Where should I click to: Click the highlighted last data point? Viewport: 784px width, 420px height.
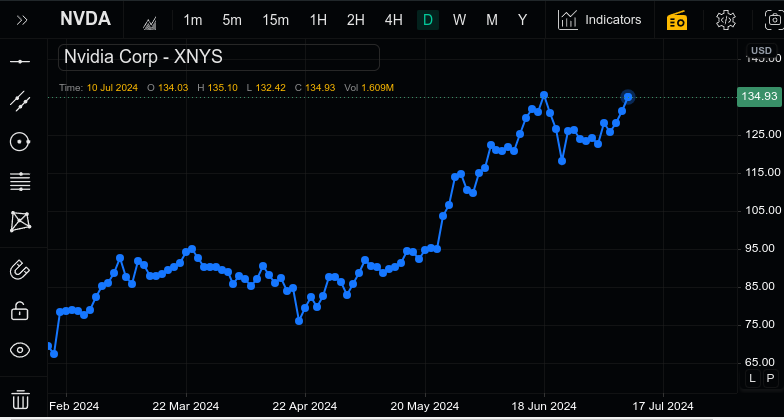pyautogui.click(x=628, y=97)
